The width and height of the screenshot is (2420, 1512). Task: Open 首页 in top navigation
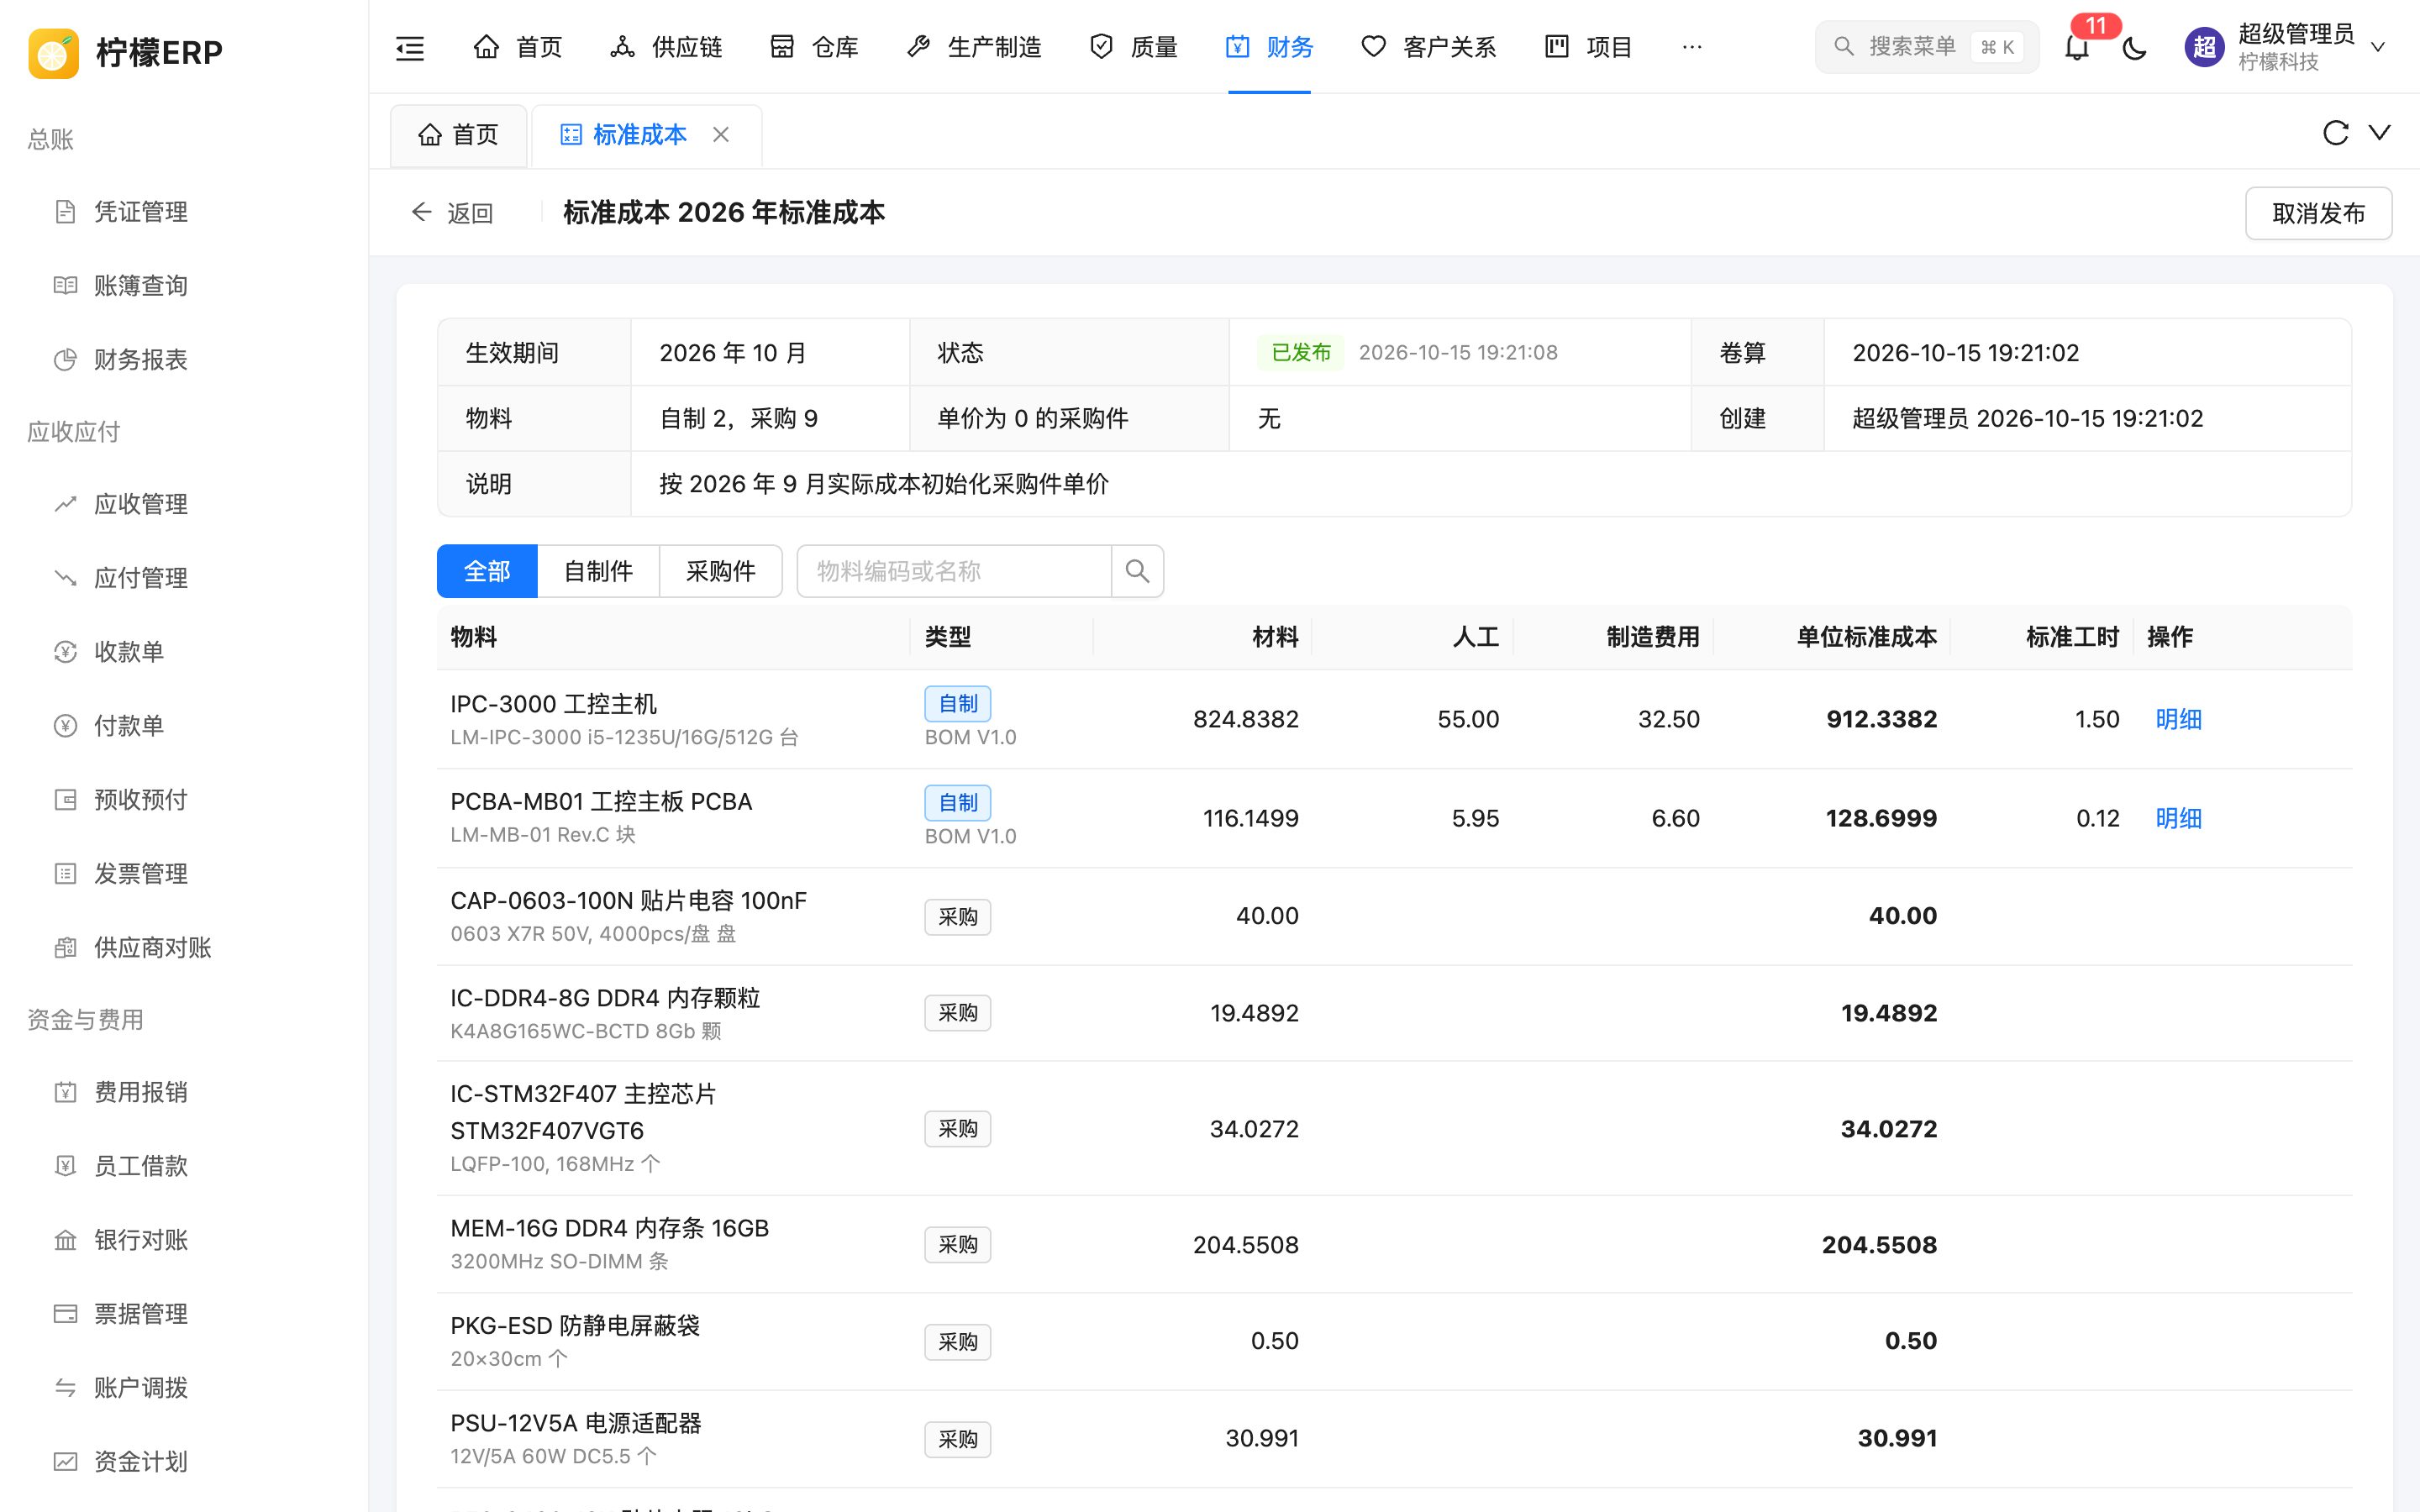518,47
